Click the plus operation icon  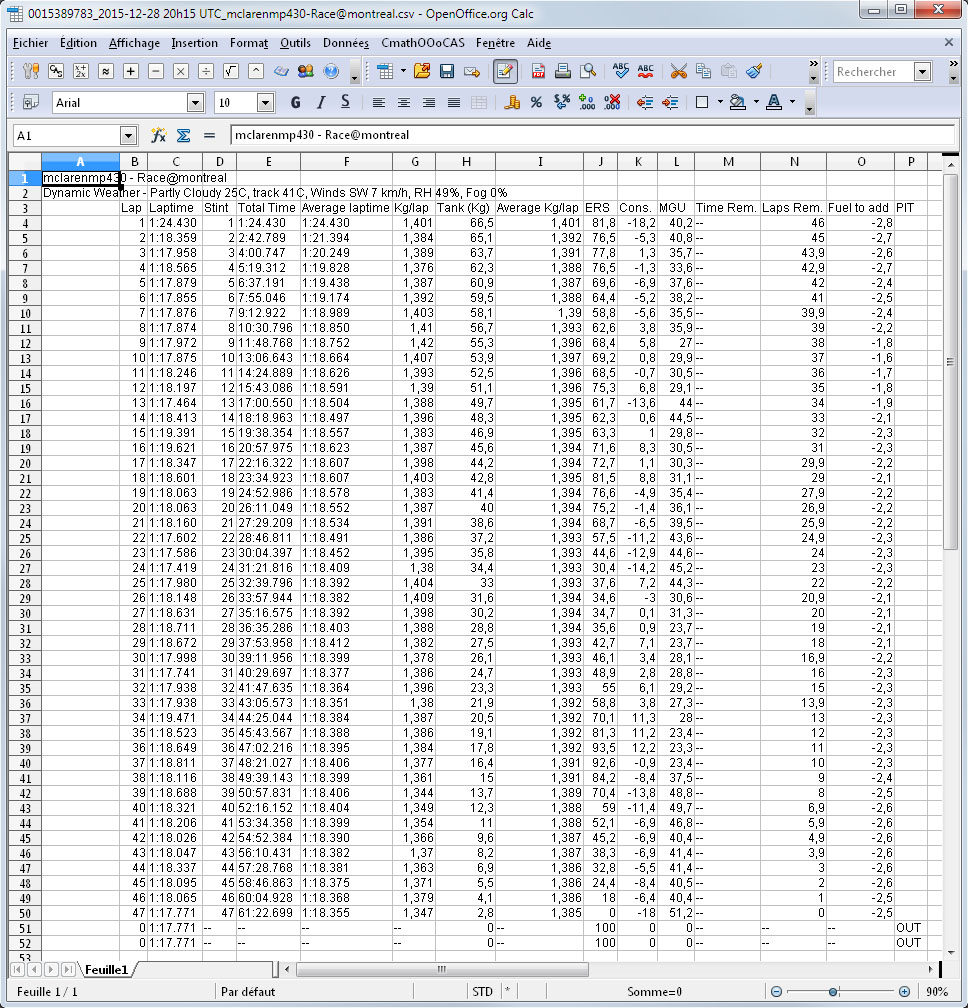click(130, 71)
